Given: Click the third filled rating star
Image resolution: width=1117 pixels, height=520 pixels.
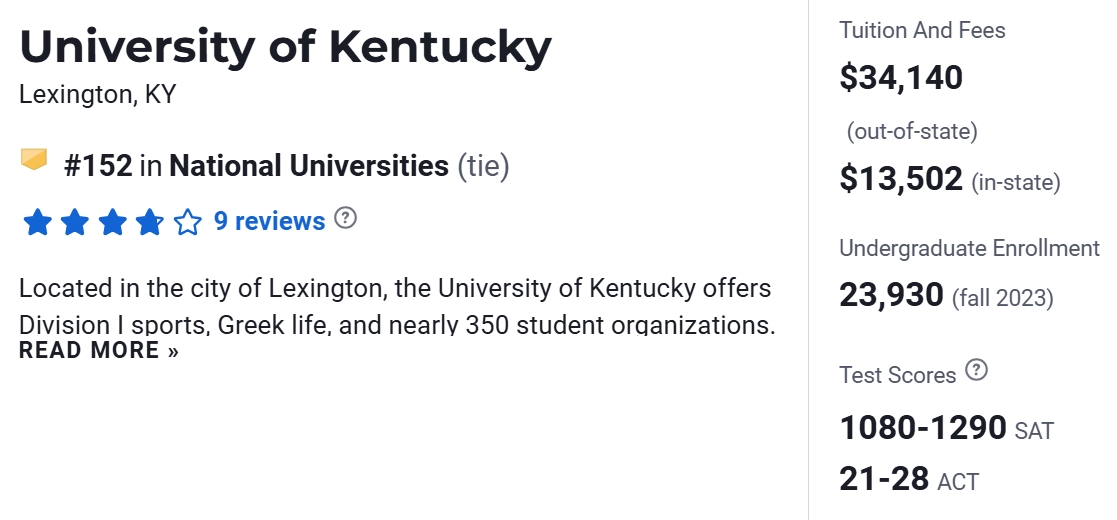Looking at the screenshot, I should pos(112,221).
